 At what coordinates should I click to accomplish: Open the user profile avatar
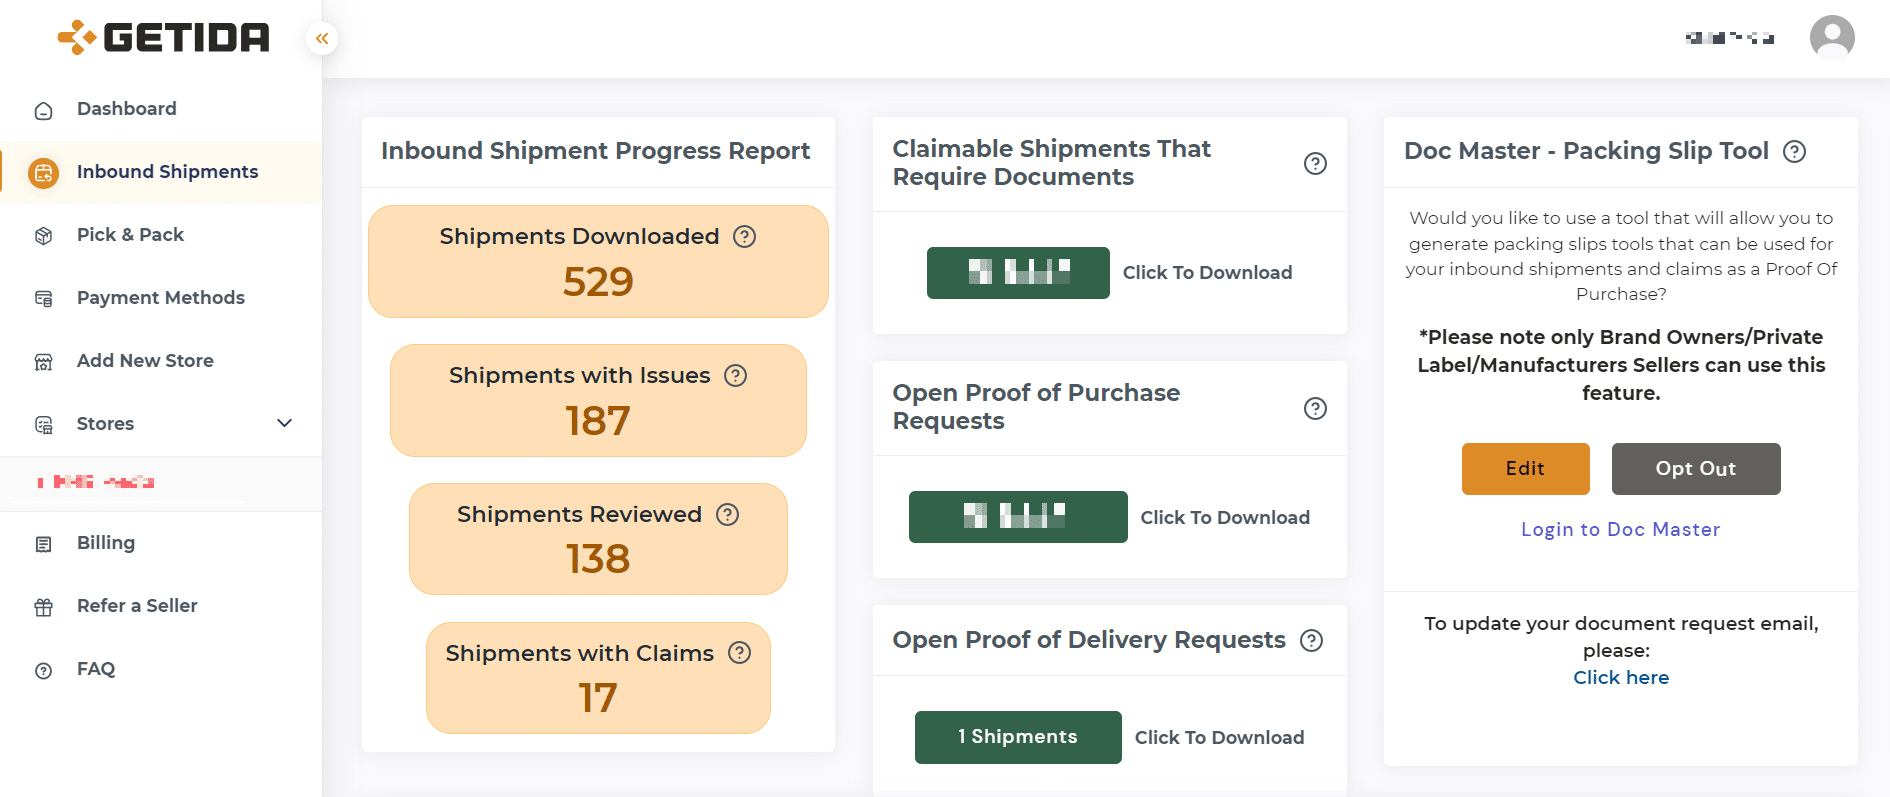(x=1832, y=38)
